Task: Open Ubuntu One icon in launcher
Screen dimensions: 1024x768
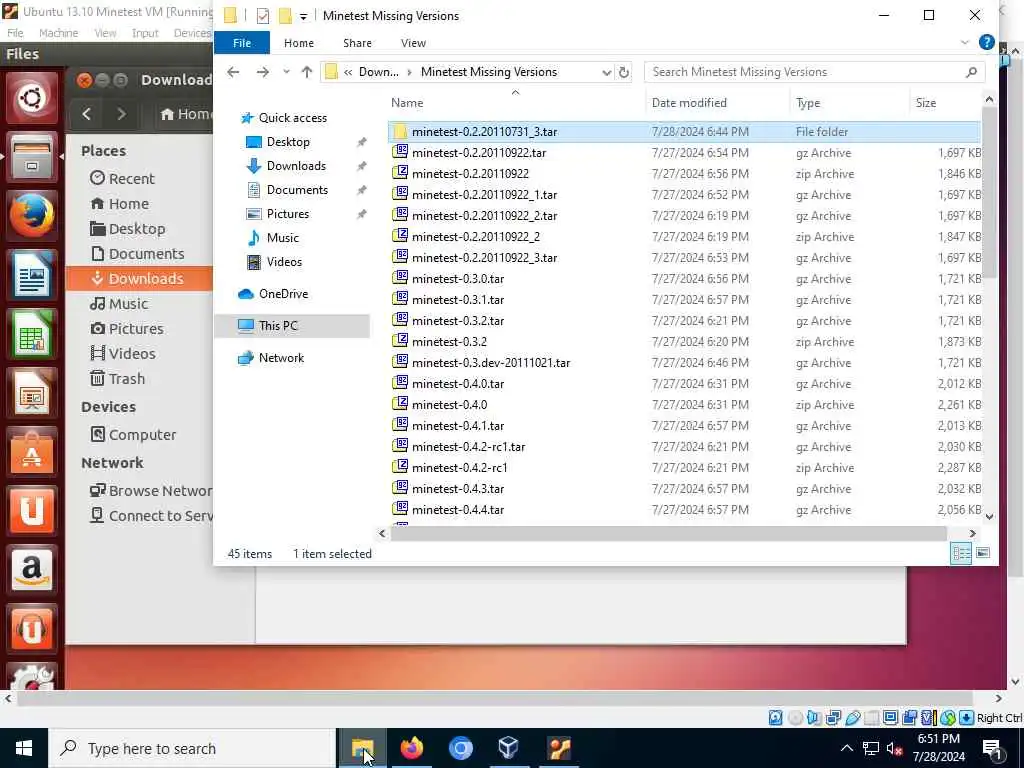Action: coord(31,510)
